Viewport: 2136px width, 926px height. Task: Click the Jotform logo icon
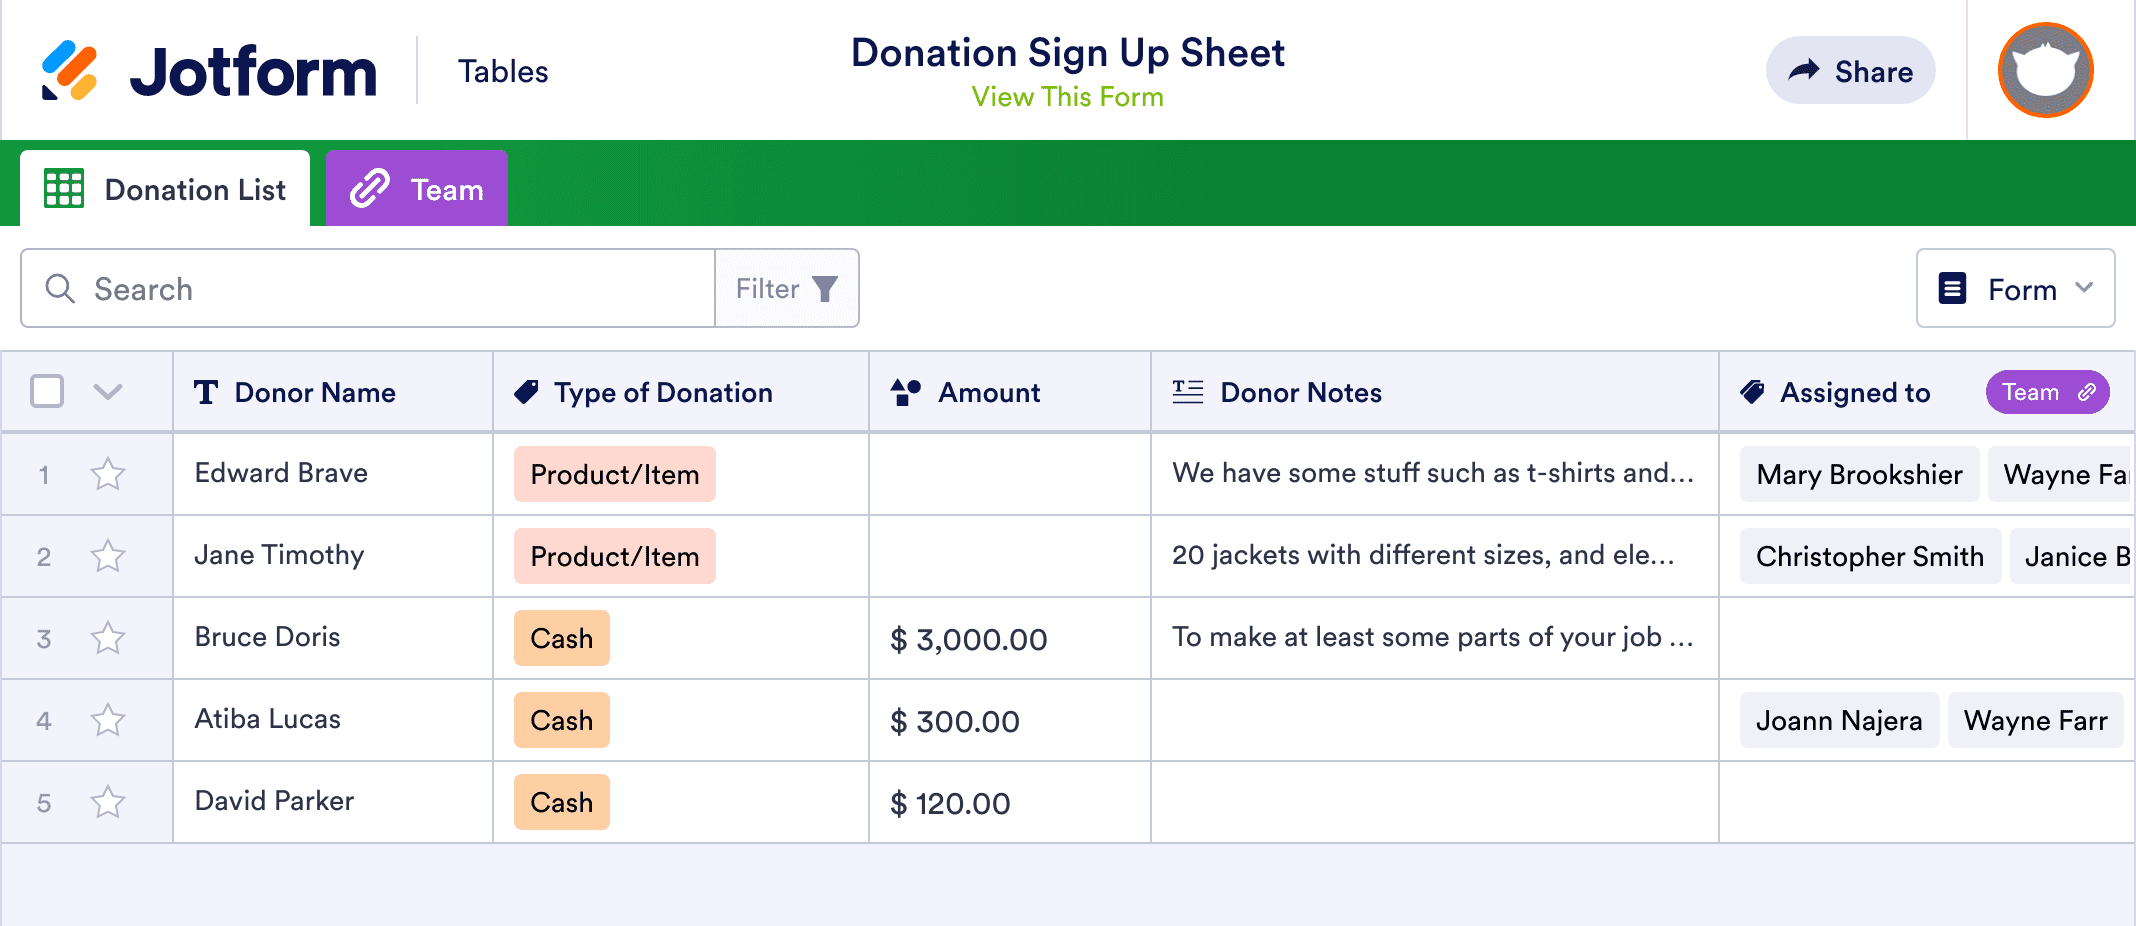[x=69, y=71]
